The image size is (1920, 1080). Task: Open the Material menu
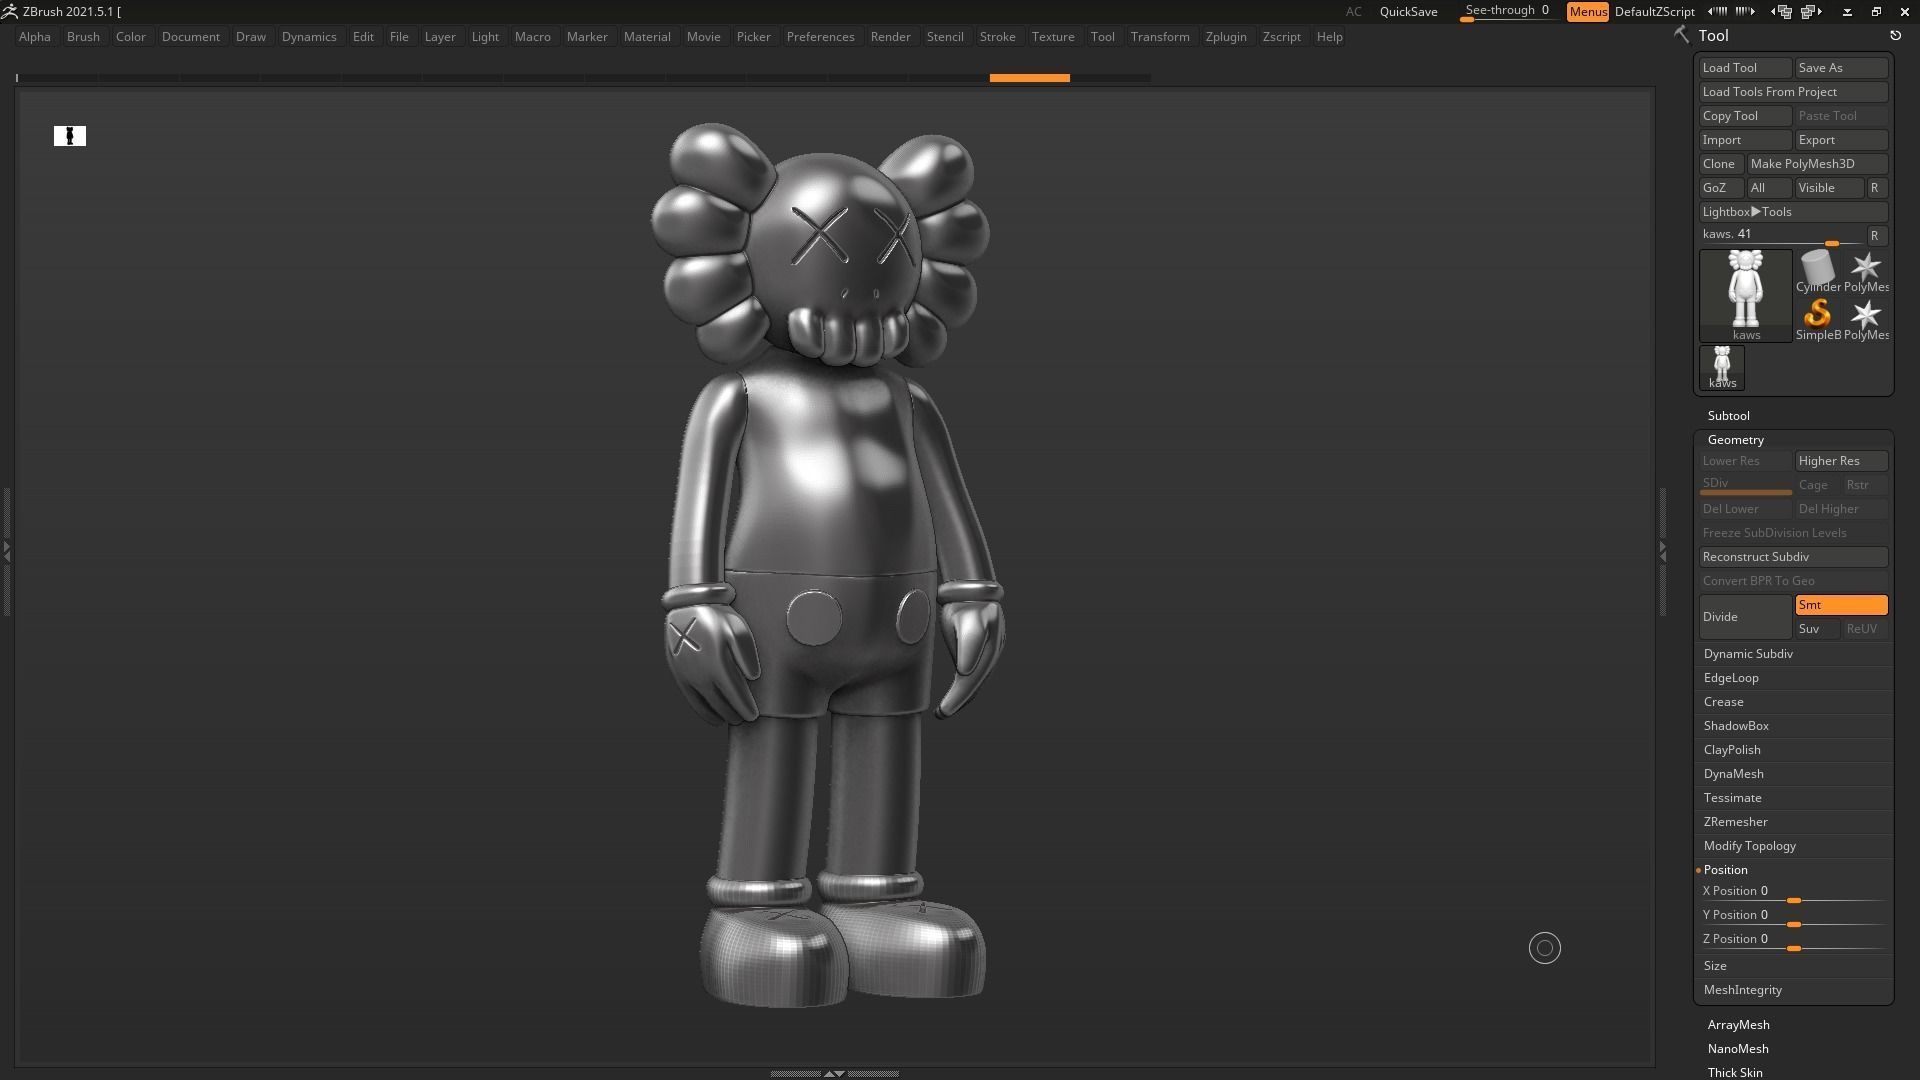click(x=647, y=37)
